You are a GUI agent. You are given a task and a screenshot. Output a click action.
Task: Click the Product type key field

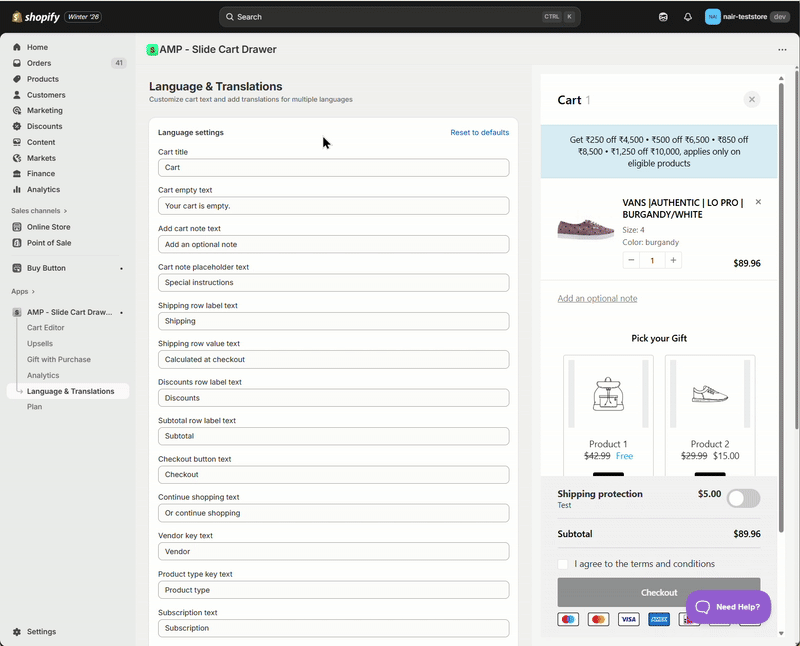click(333, 590)
